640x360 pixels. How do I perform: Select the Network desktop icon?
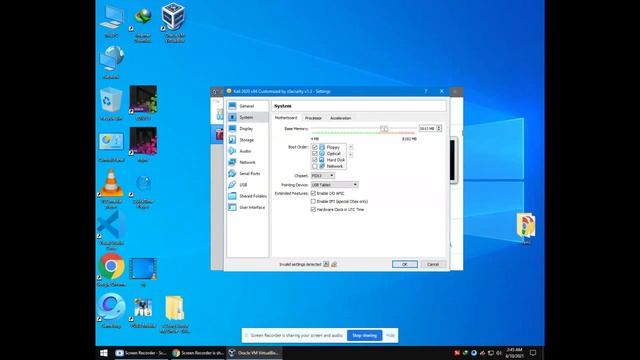[111, 62]
